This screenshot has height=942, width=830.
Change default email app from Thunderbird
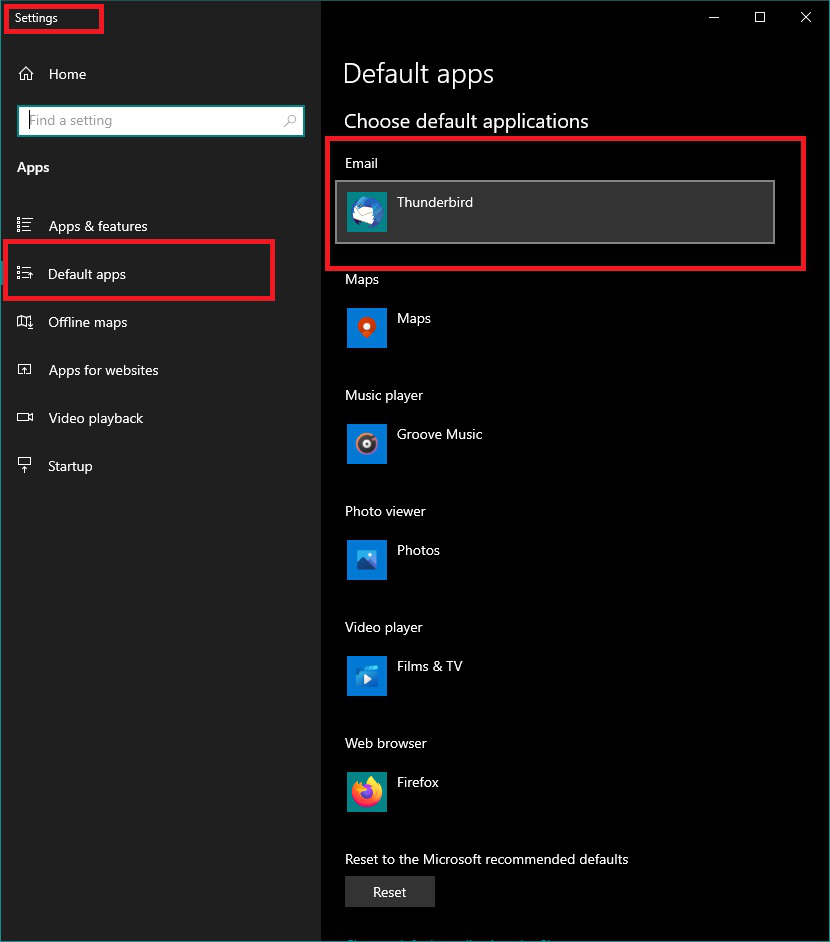coord(555,212)
